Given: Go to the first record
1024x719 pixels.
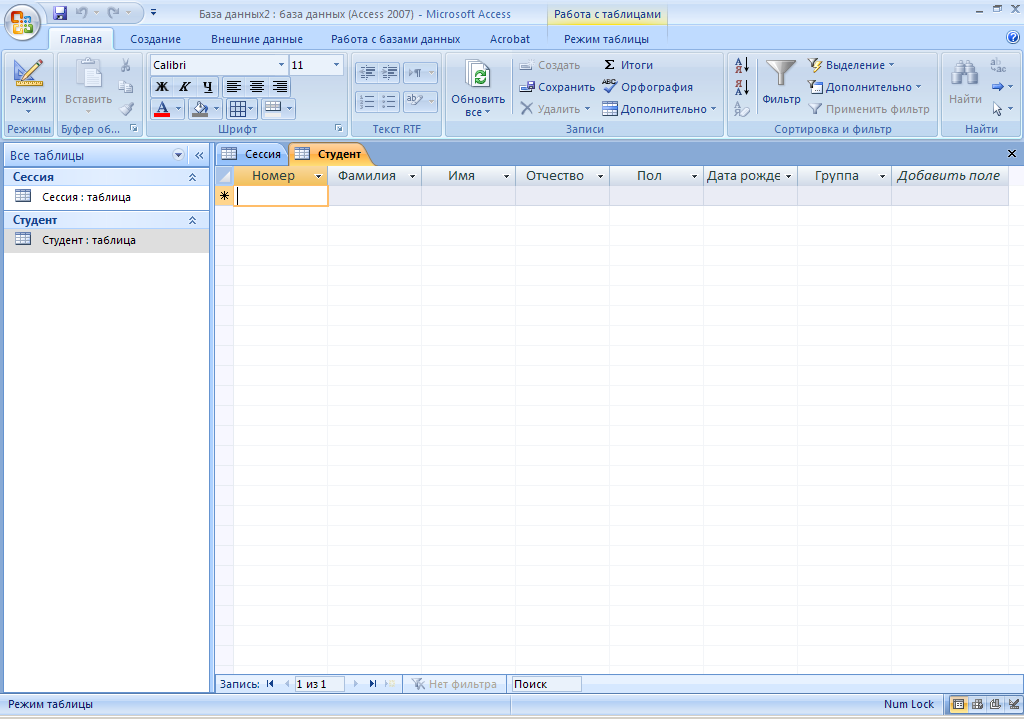Looking at the screenshot, I should [x=270, y=684].
